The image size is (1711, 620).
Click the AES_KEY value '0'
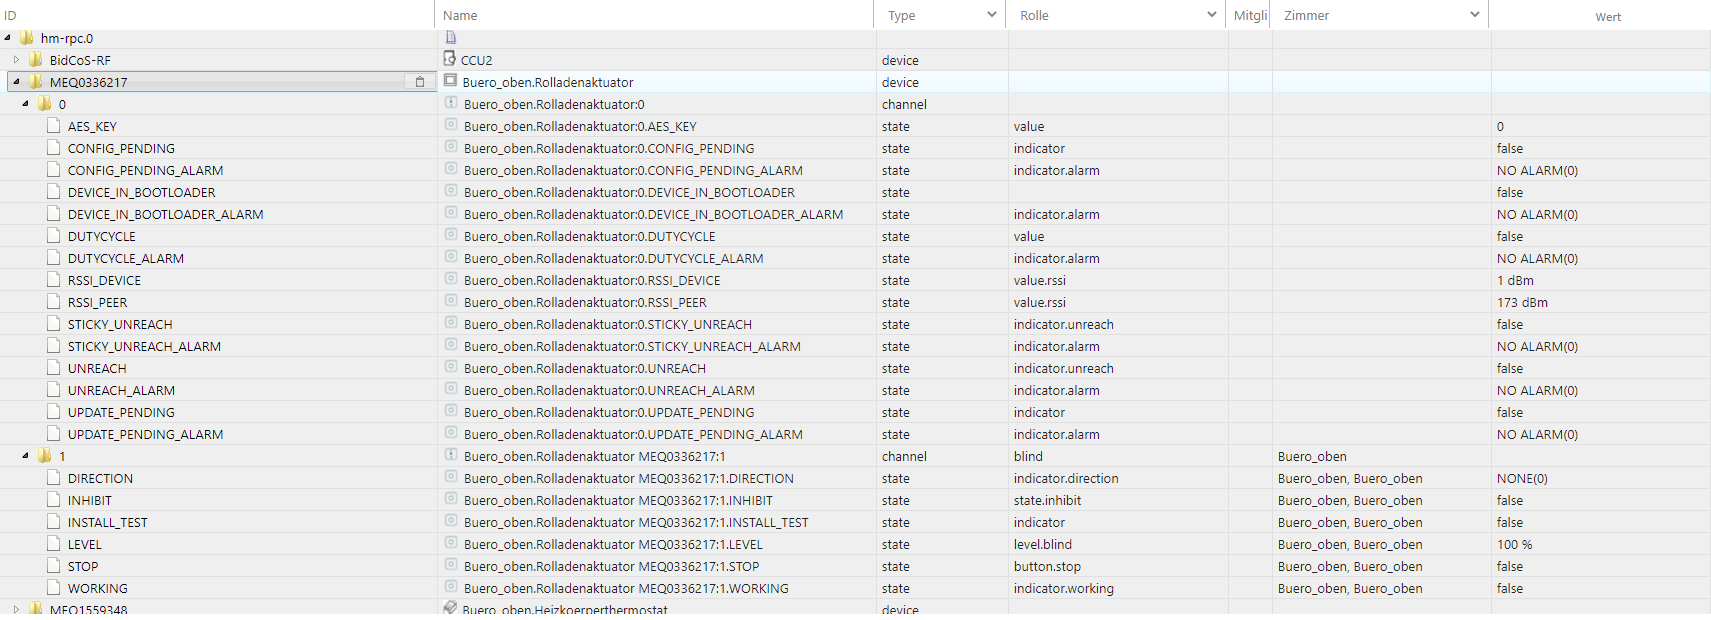click(1500, 126)
